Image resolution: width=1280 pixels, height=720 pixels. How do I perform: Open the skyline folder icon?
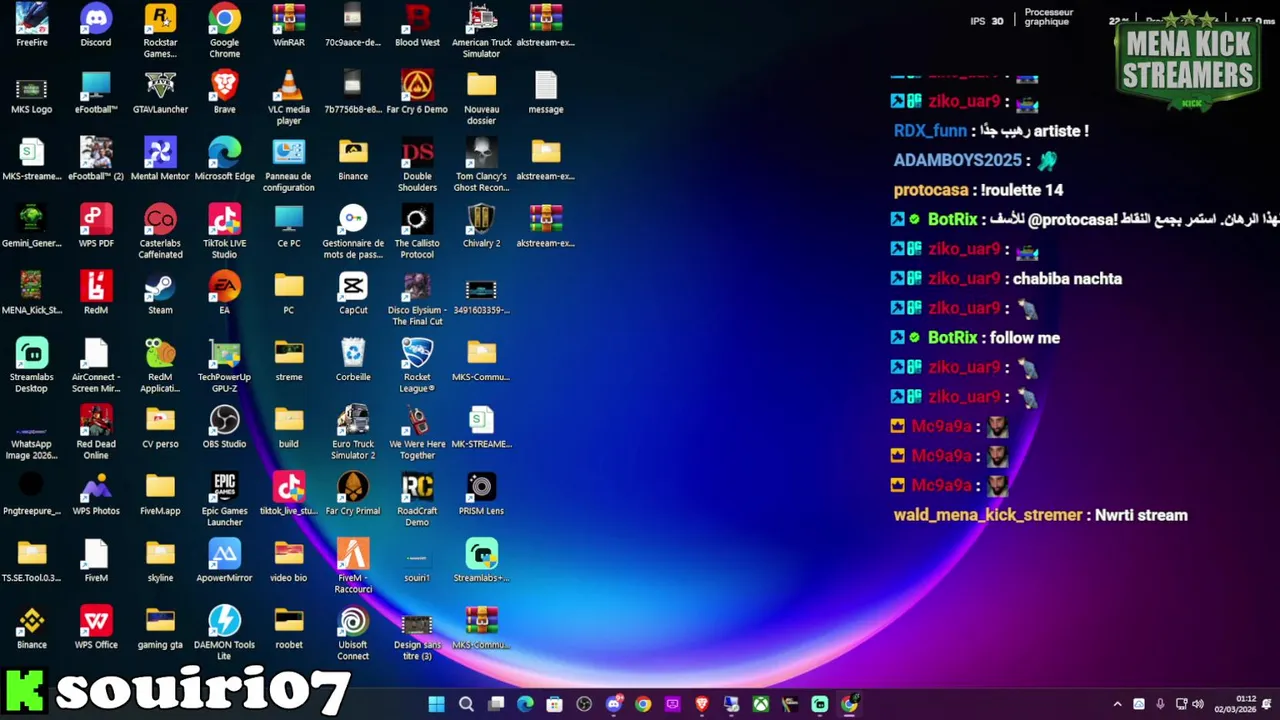pos(160,561)
